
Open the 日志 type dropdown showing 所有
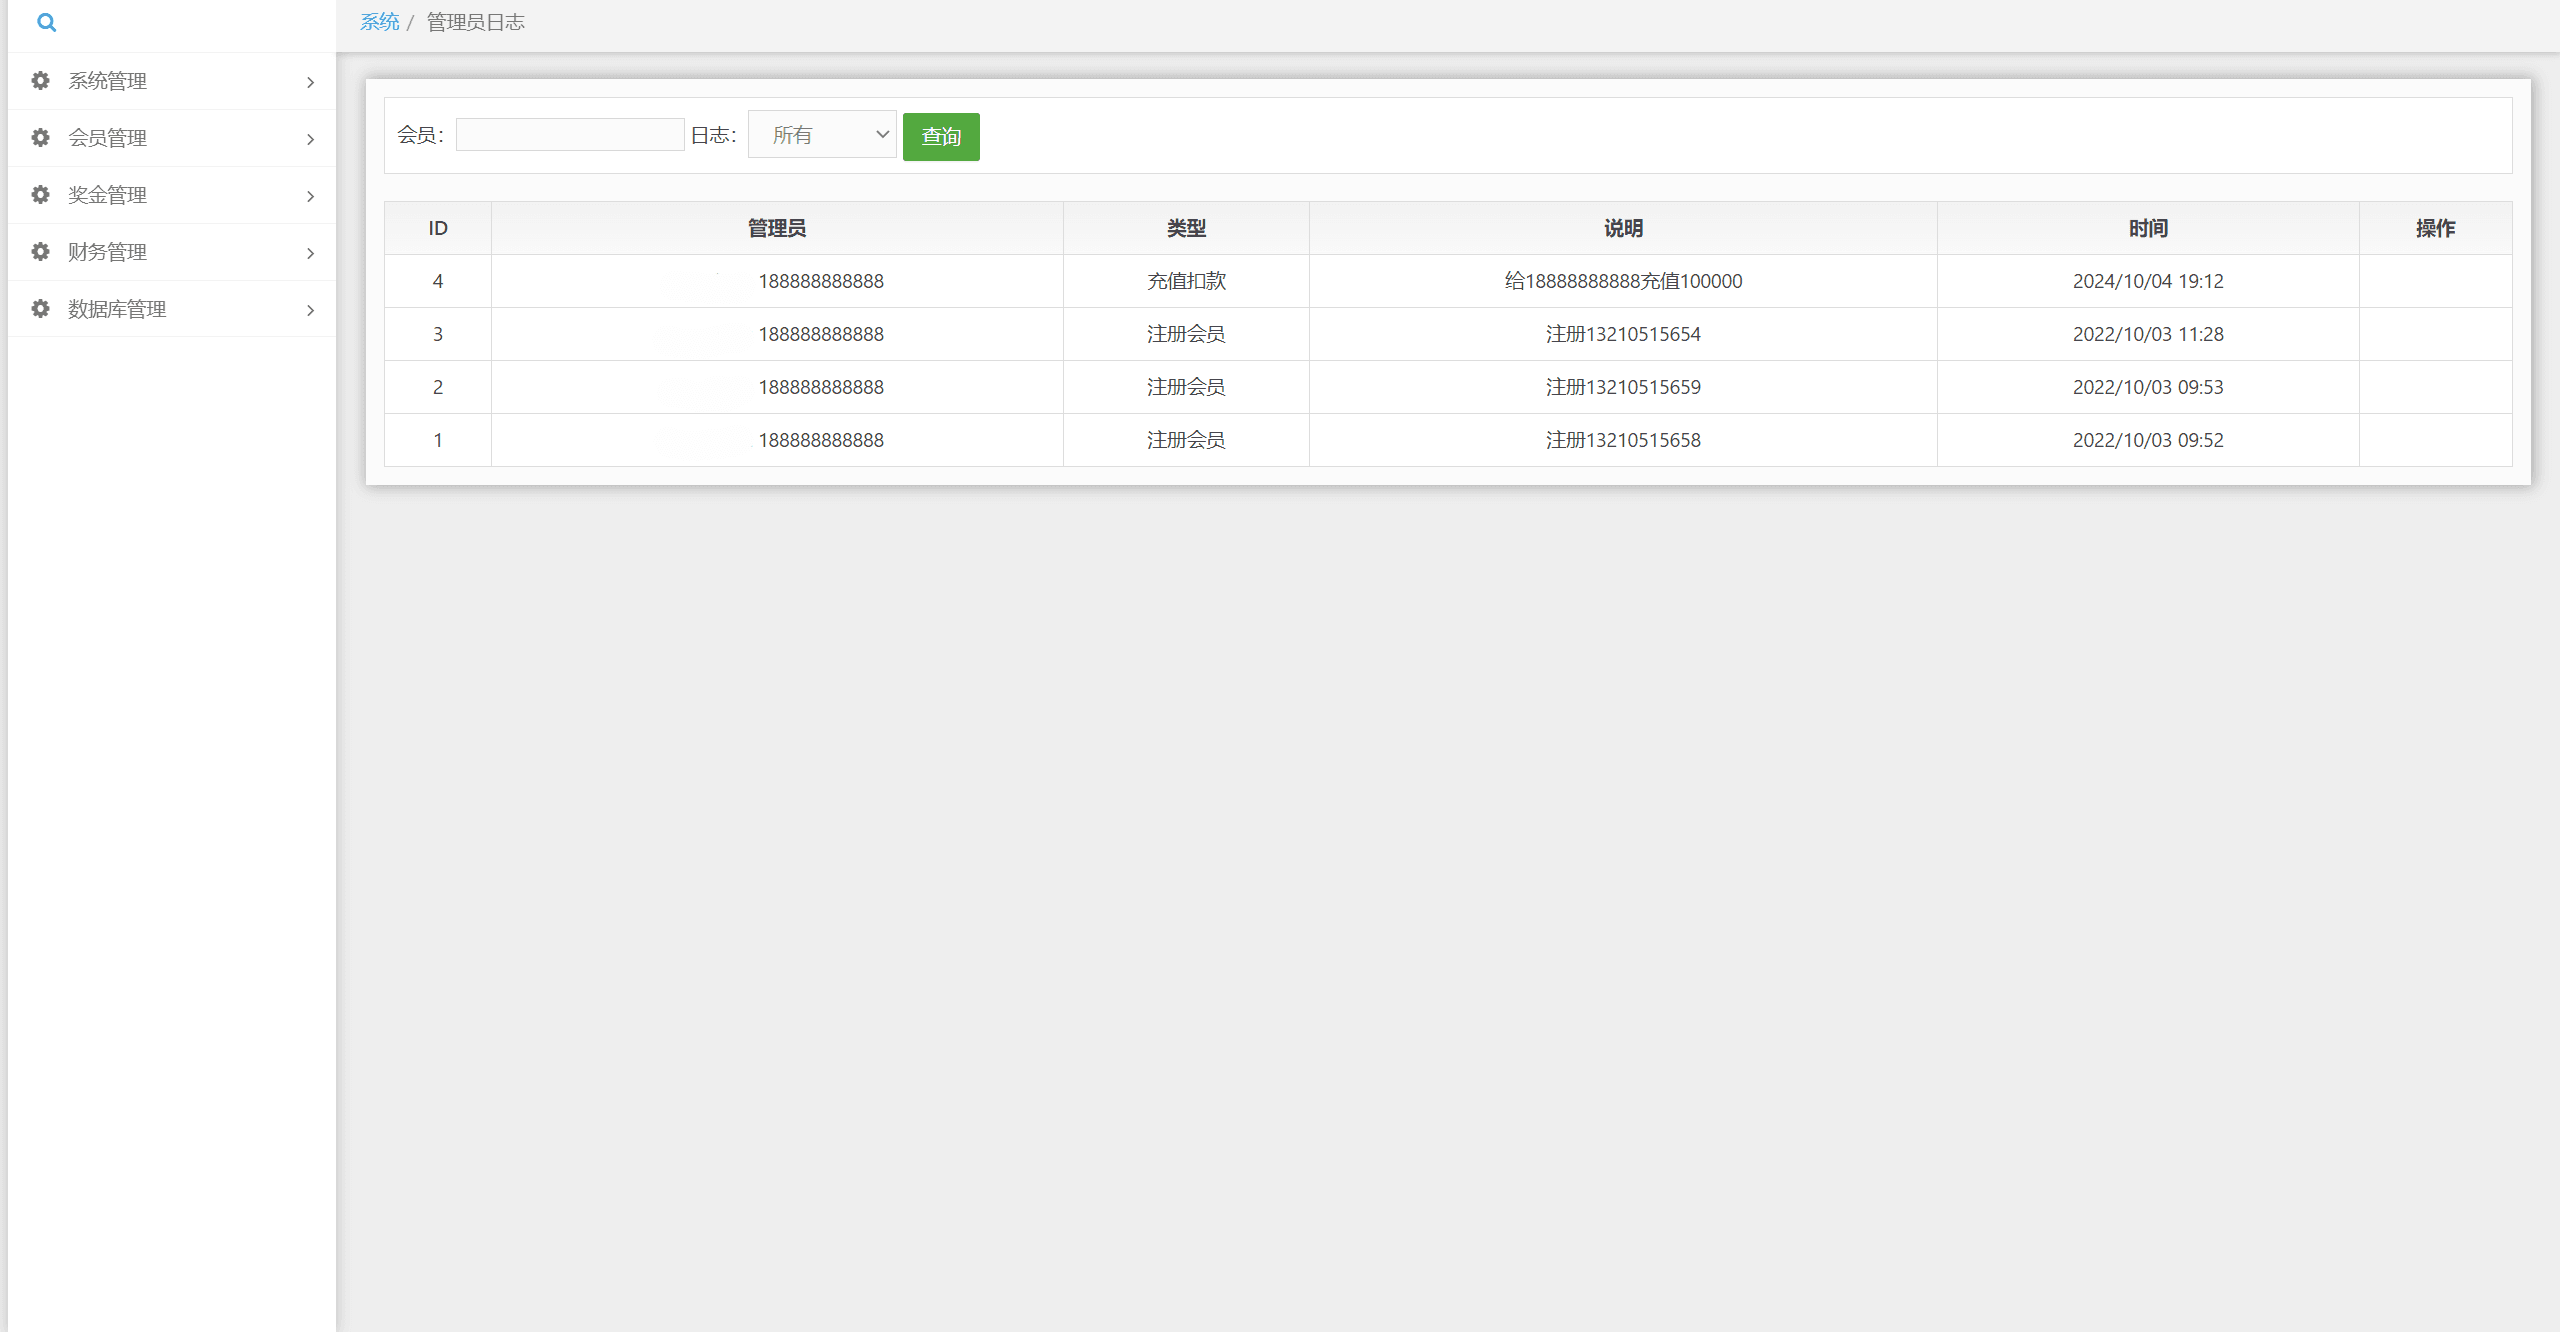pyautogui.click(x=821, y=135)
